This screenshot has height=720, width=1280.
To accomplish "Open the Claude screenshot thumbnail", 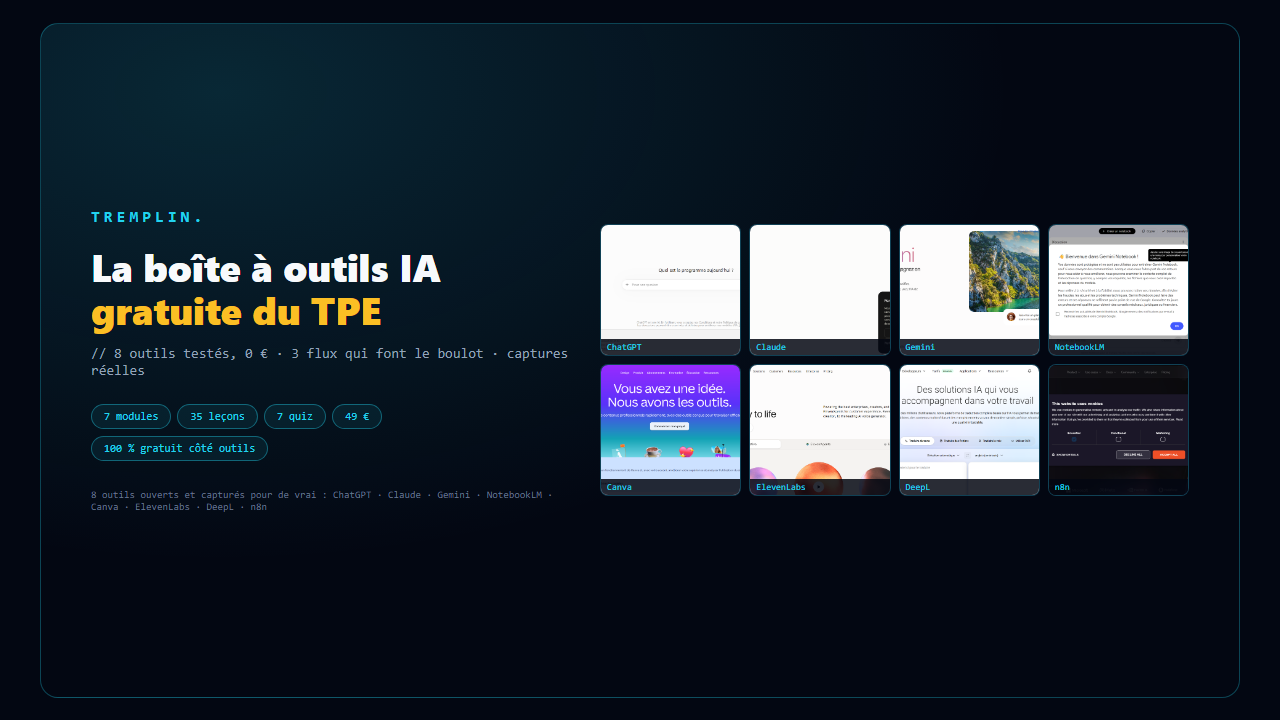I will tap(820, 290).
